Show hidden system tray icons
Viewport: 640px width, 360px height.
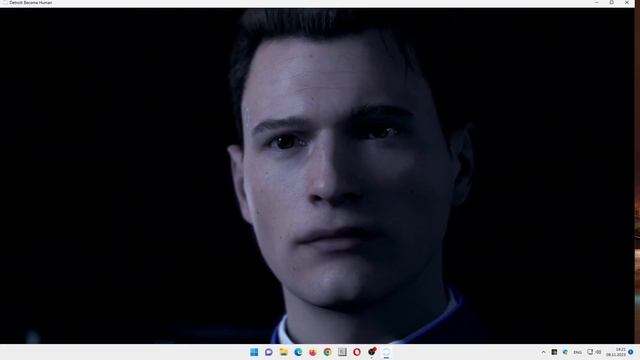click(x=543, y=352)
